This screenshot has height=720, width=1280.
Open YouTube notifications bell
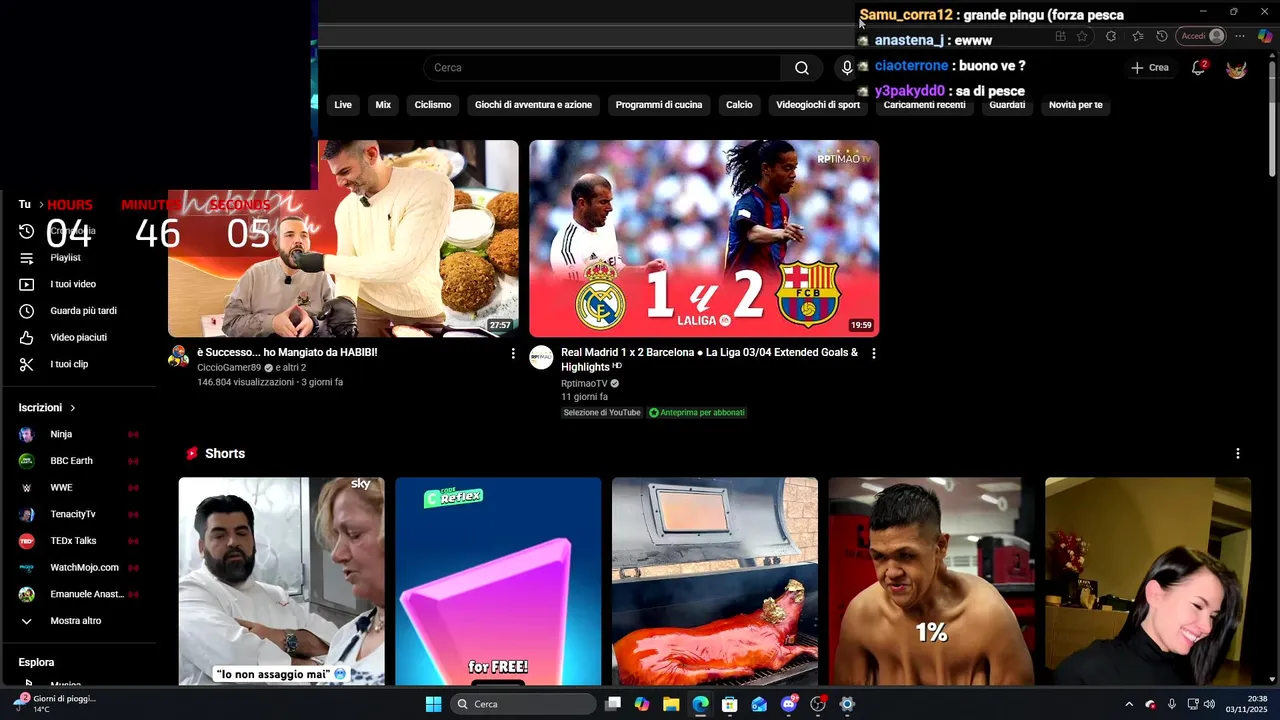tap(1198, 68)
